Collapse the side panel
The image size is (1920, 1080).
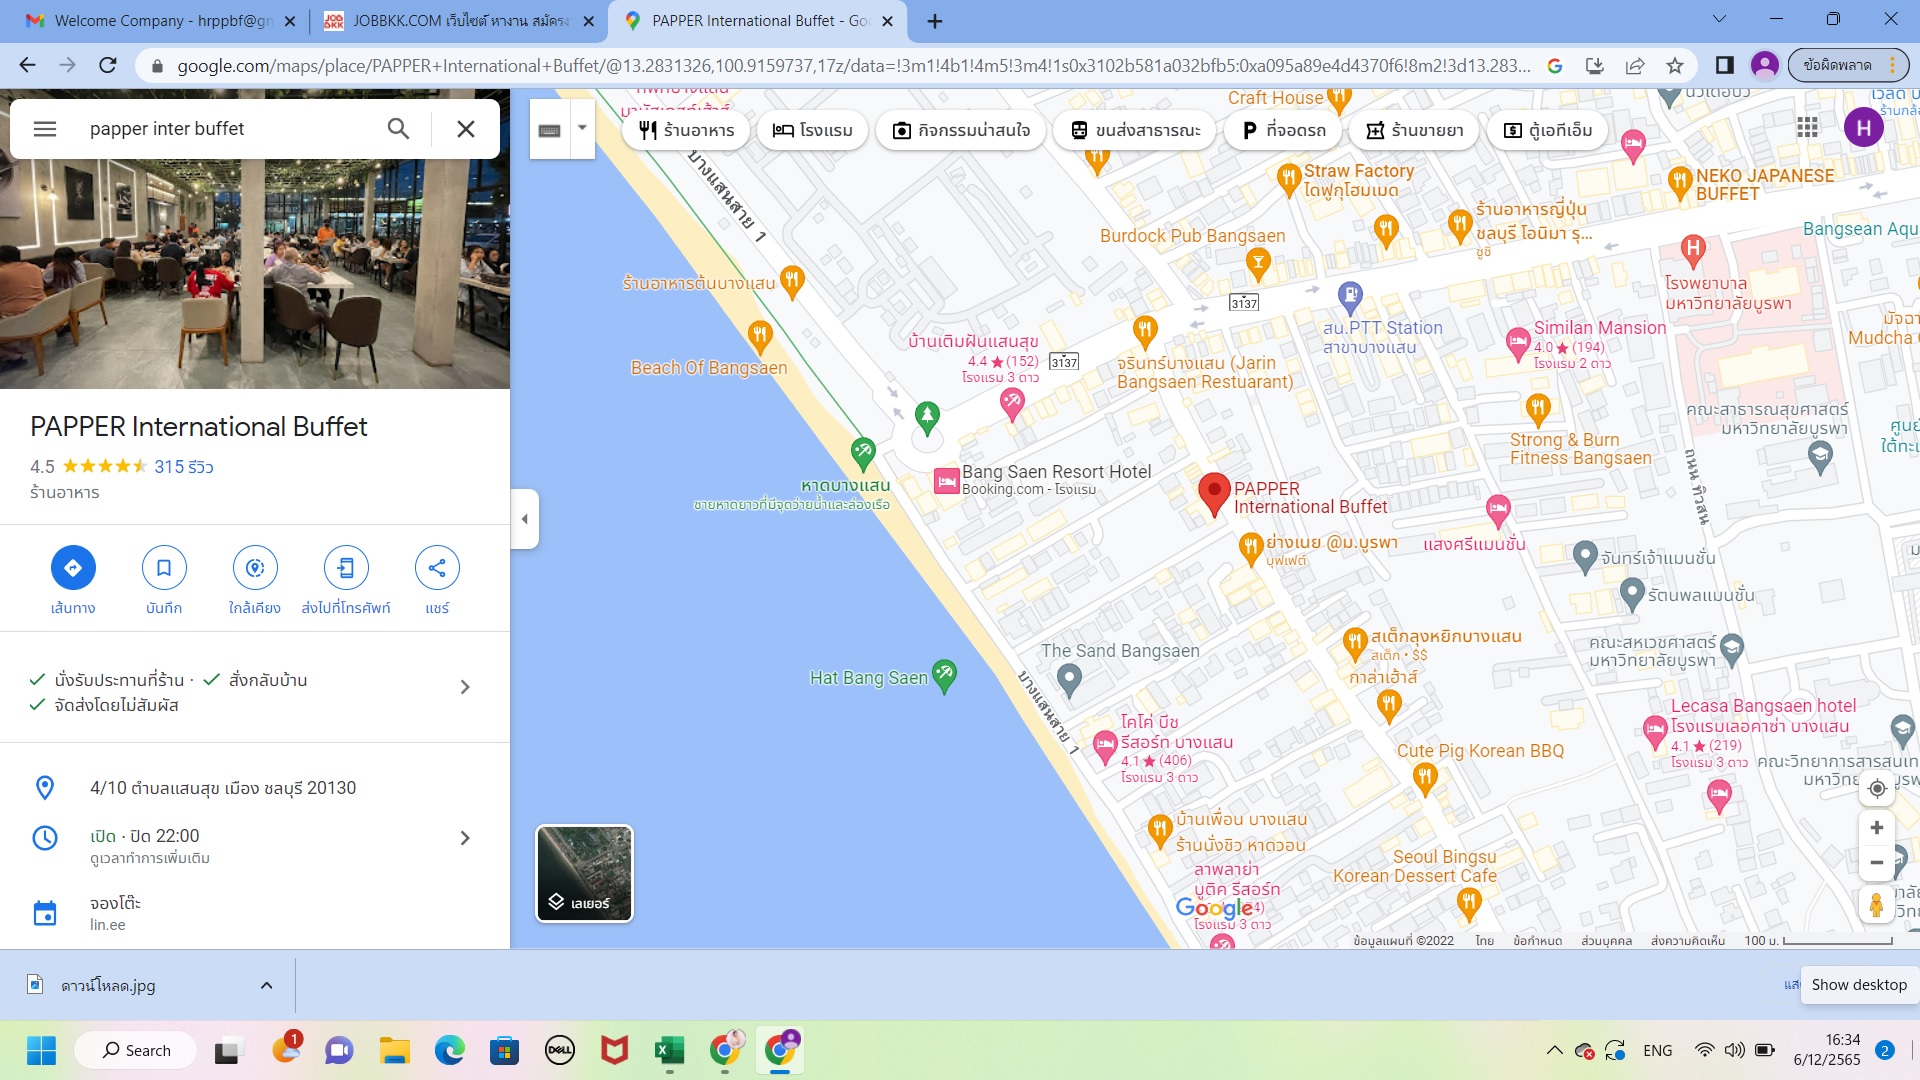point(525,519)
